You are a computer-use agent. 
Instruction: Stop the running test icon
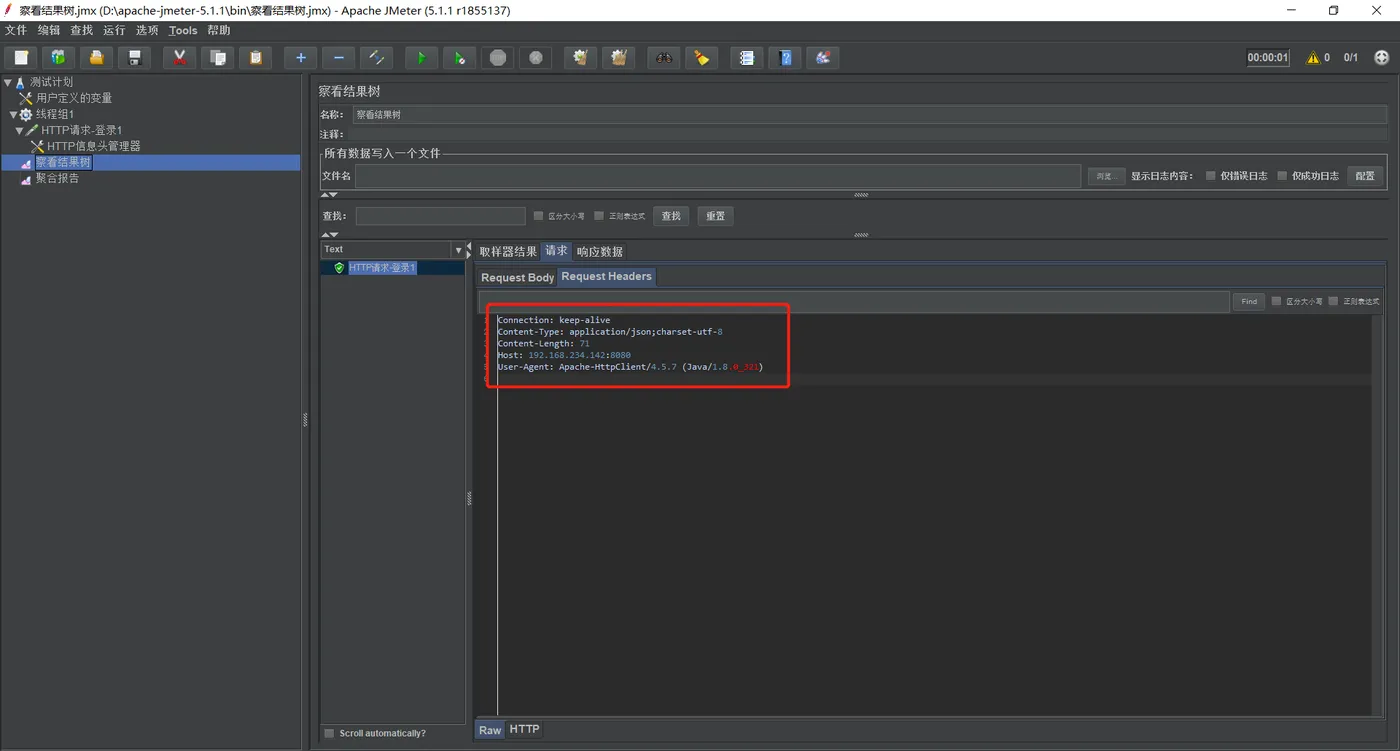coord(497,58)
